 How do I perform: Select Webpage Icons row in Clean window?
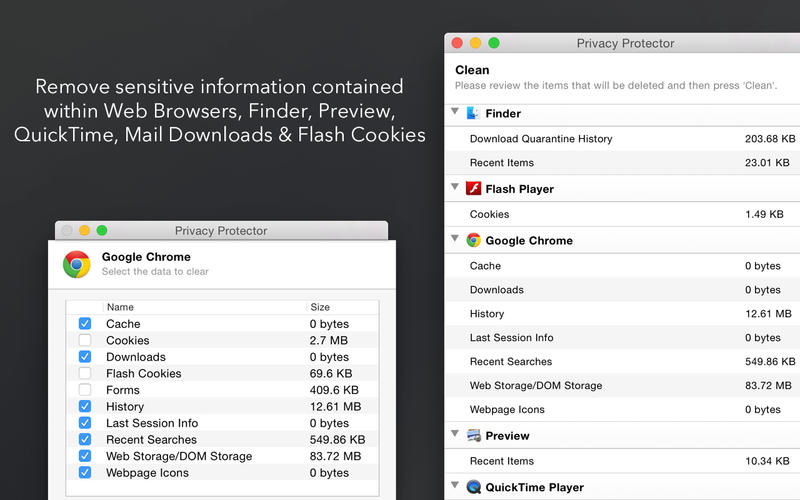coord(623,410)
